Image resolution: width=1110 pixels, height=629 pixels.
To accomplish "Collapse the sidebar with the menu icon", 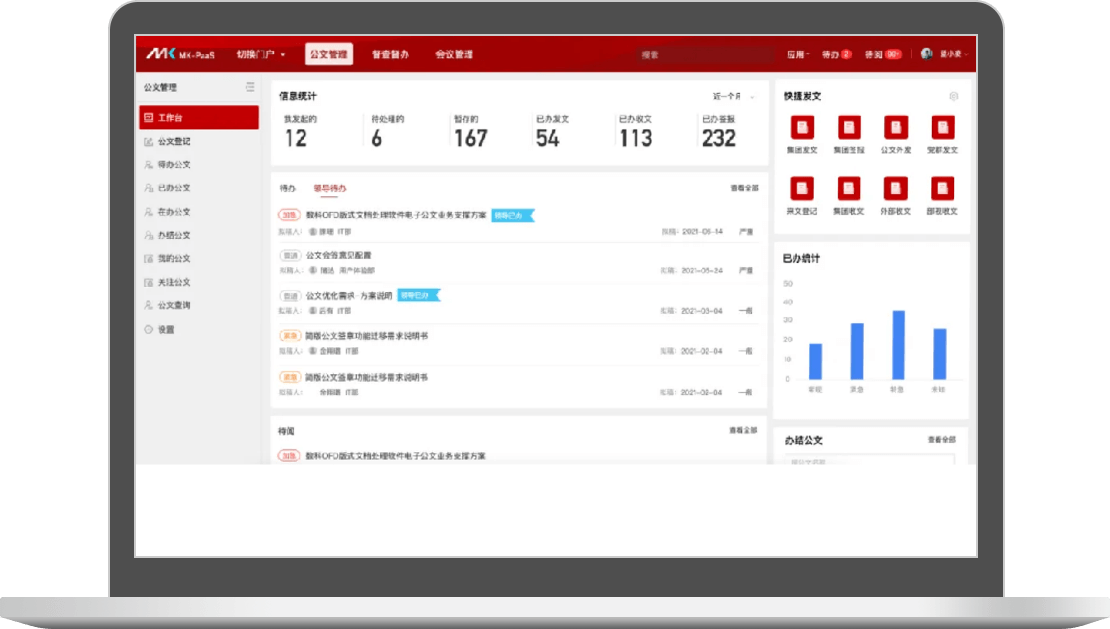I will click(x=250, y=88).
